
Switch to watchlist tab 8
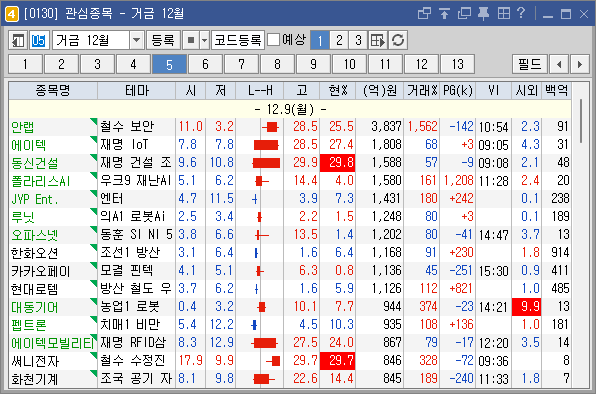pos(277,64)
